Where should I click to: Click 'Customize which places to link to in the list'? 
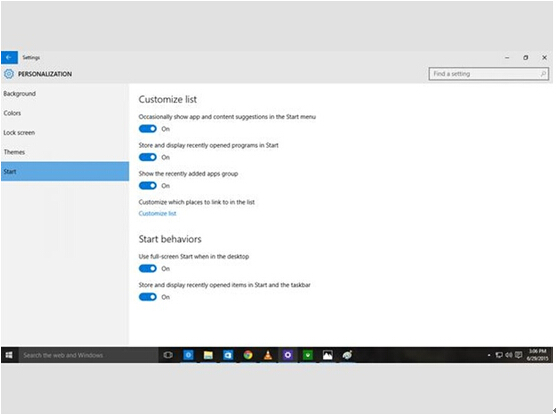[197, 202]
